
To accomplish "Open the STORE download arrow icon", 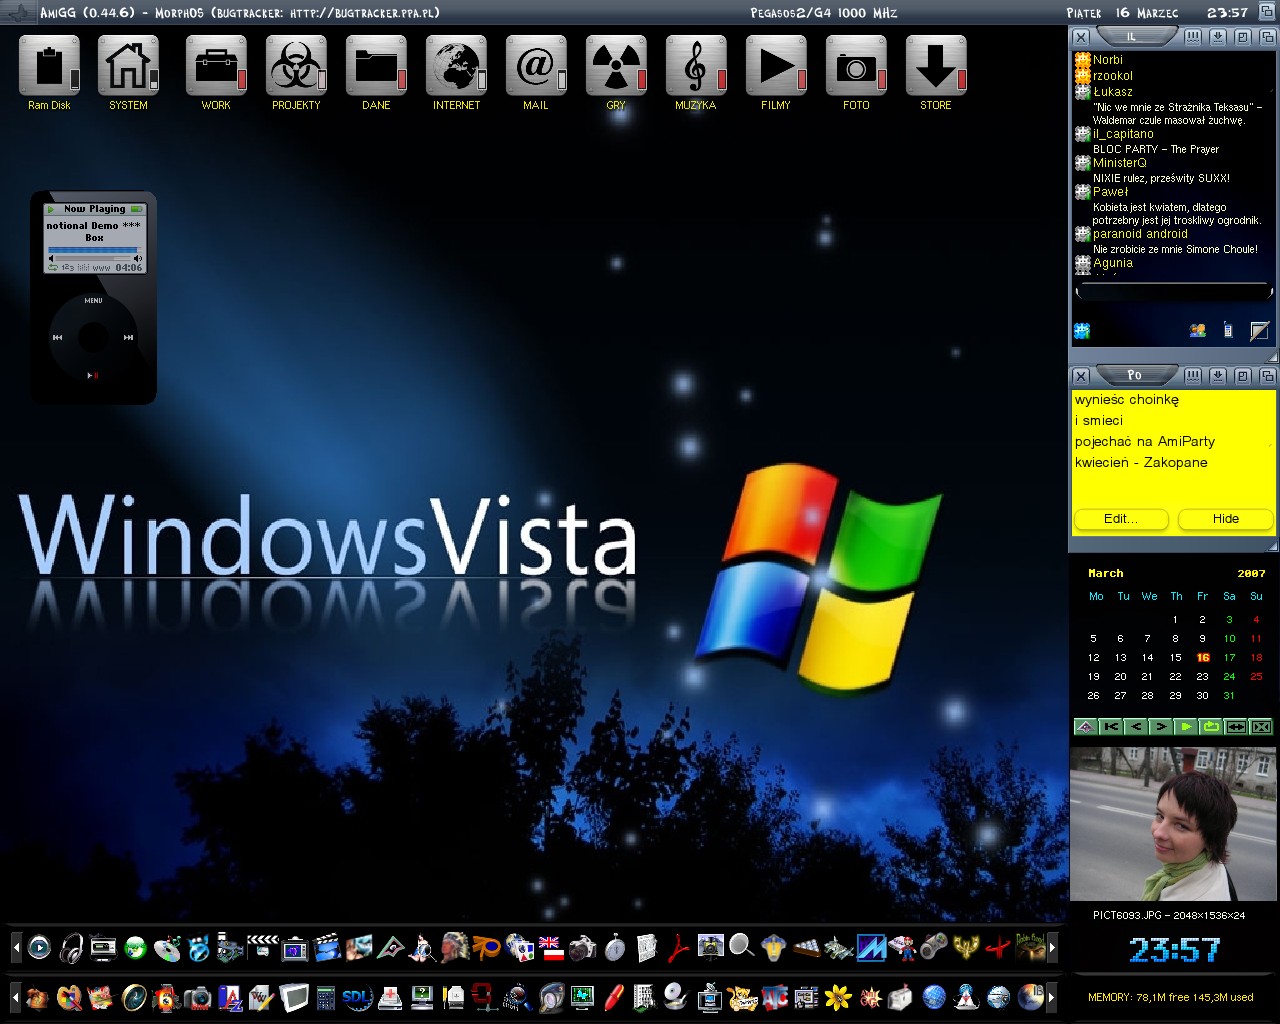I will [936, 66].
